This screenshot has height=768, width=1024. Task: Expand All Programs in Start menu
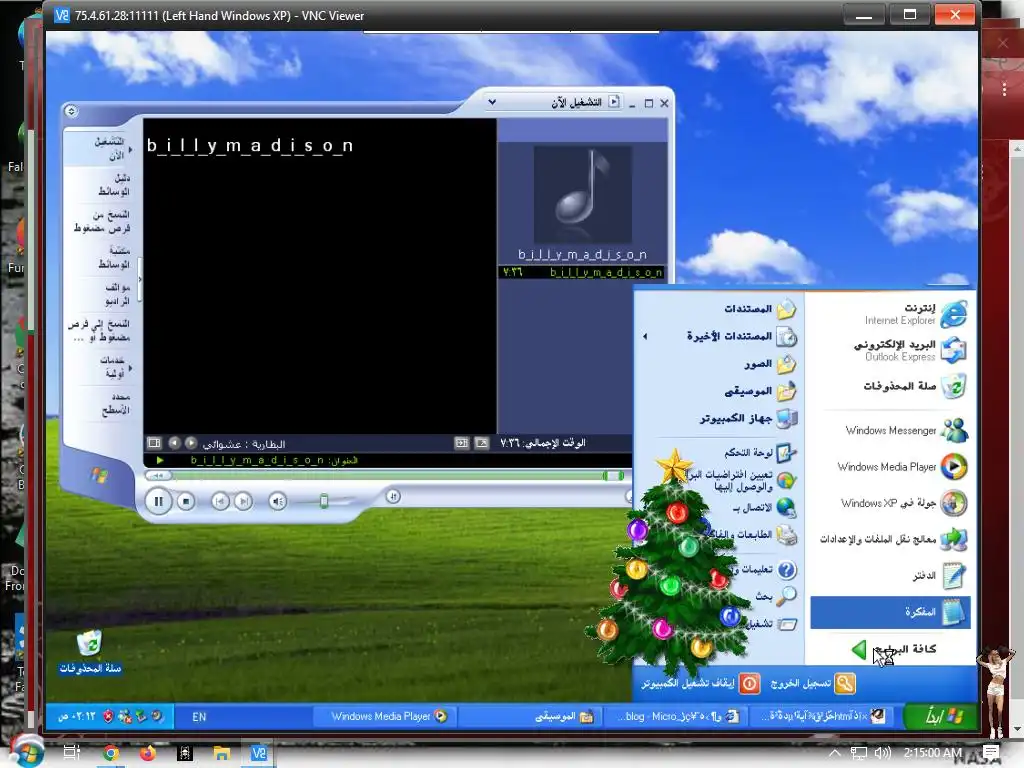895,649
